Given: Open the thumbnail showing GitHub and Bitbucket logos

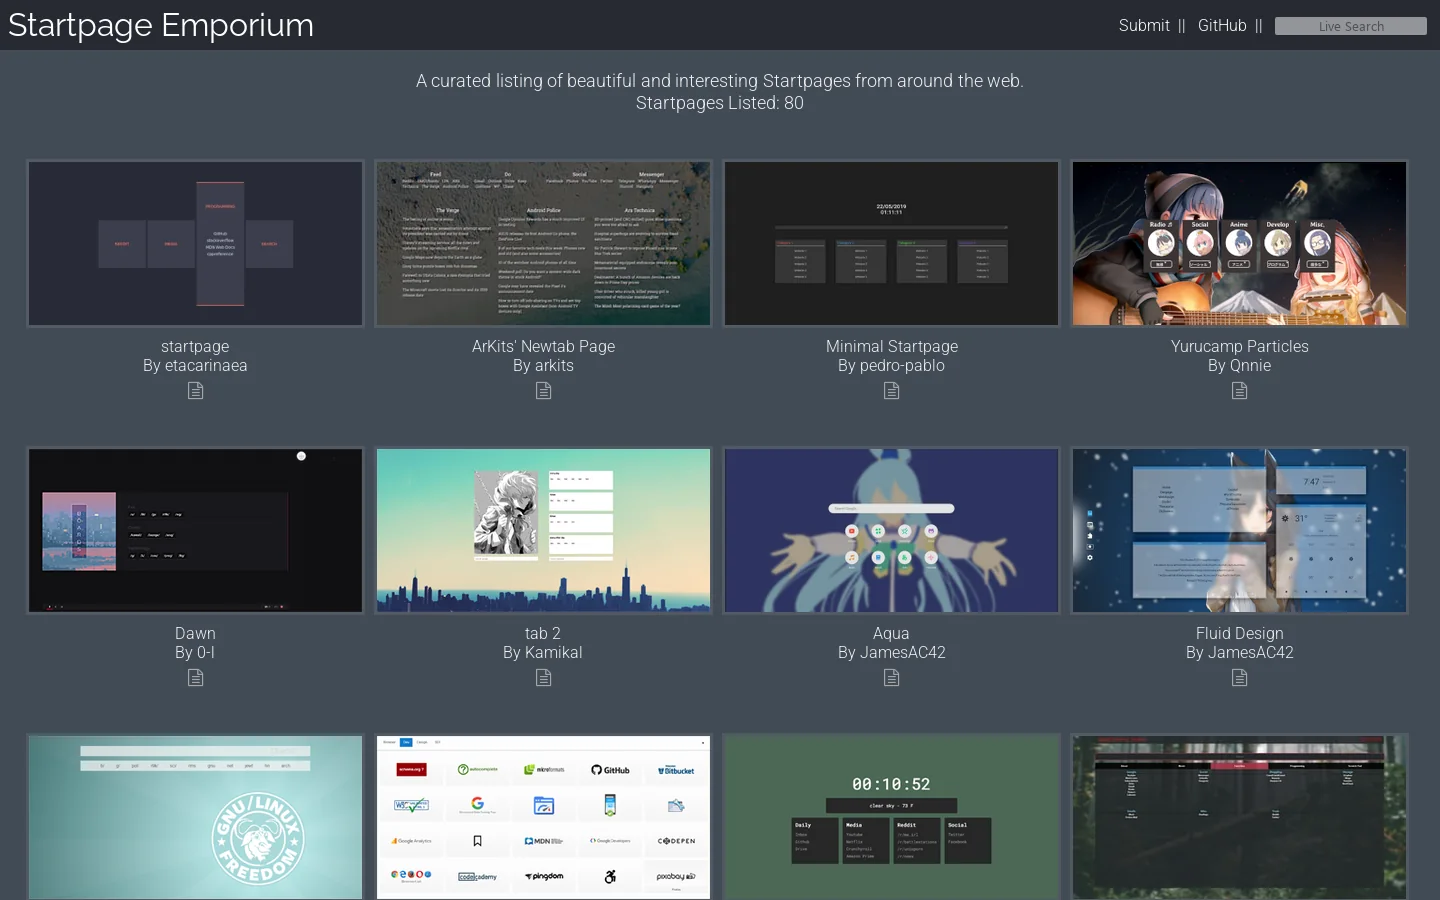Looking at the screenshot, I should (543, 817).
